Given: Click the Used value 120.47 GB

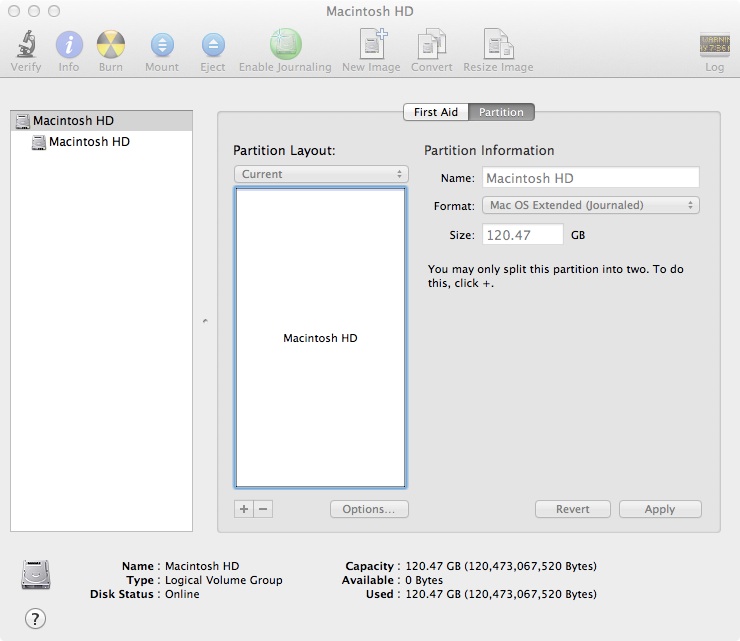Looking at the screenshot, I should pos(501,594).
